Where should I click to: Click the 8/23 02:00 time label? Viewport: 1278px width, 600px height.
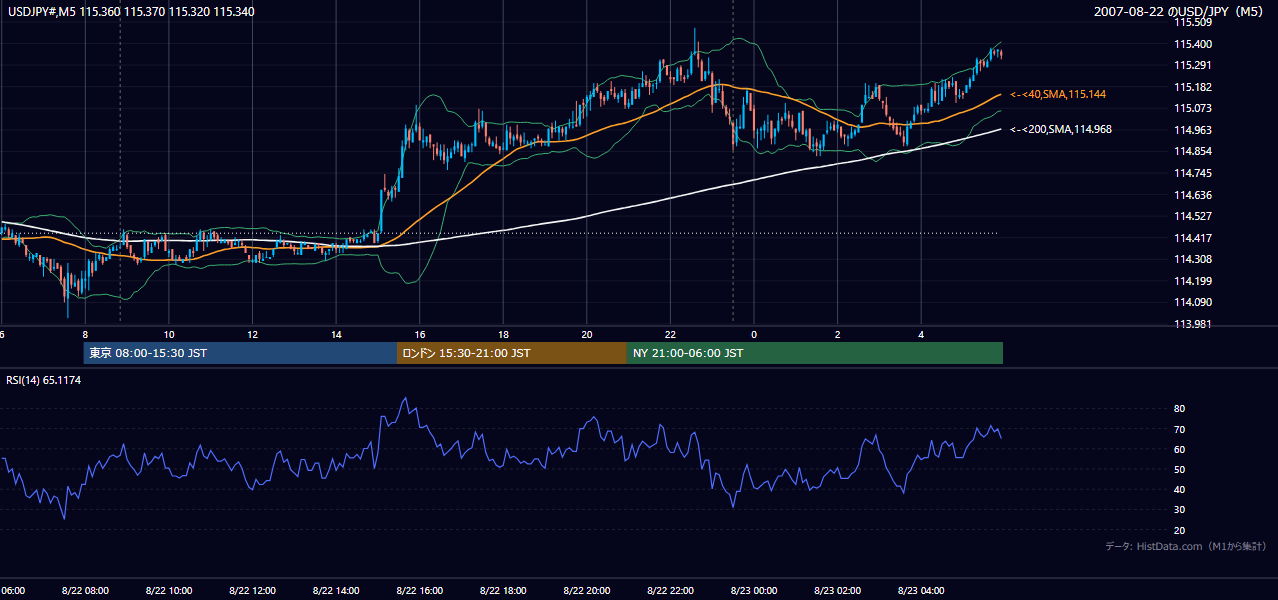(x=836, y=591)
